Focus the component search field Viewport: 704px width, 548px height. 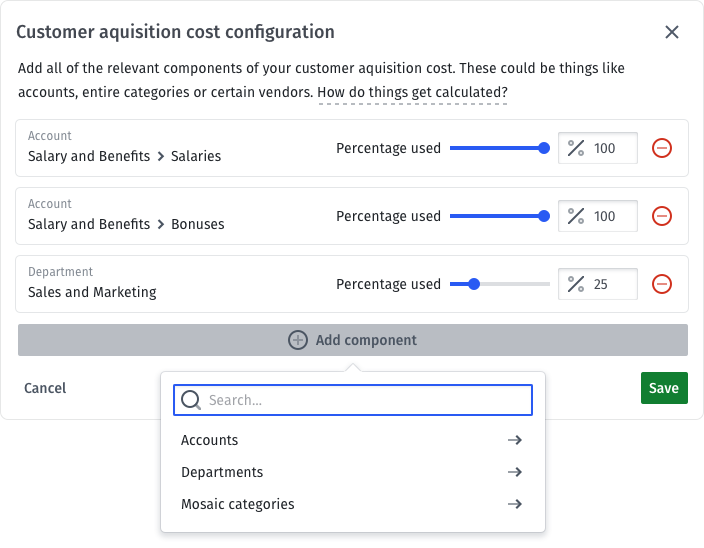[x=365, y=400]
